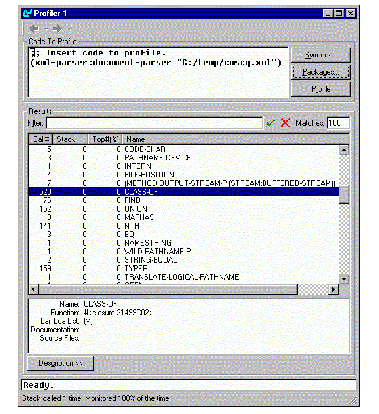The width and height of the screenshot is (379, 414).
Task: Select the STRING-EQUAL row
Action: click(184, 260)
